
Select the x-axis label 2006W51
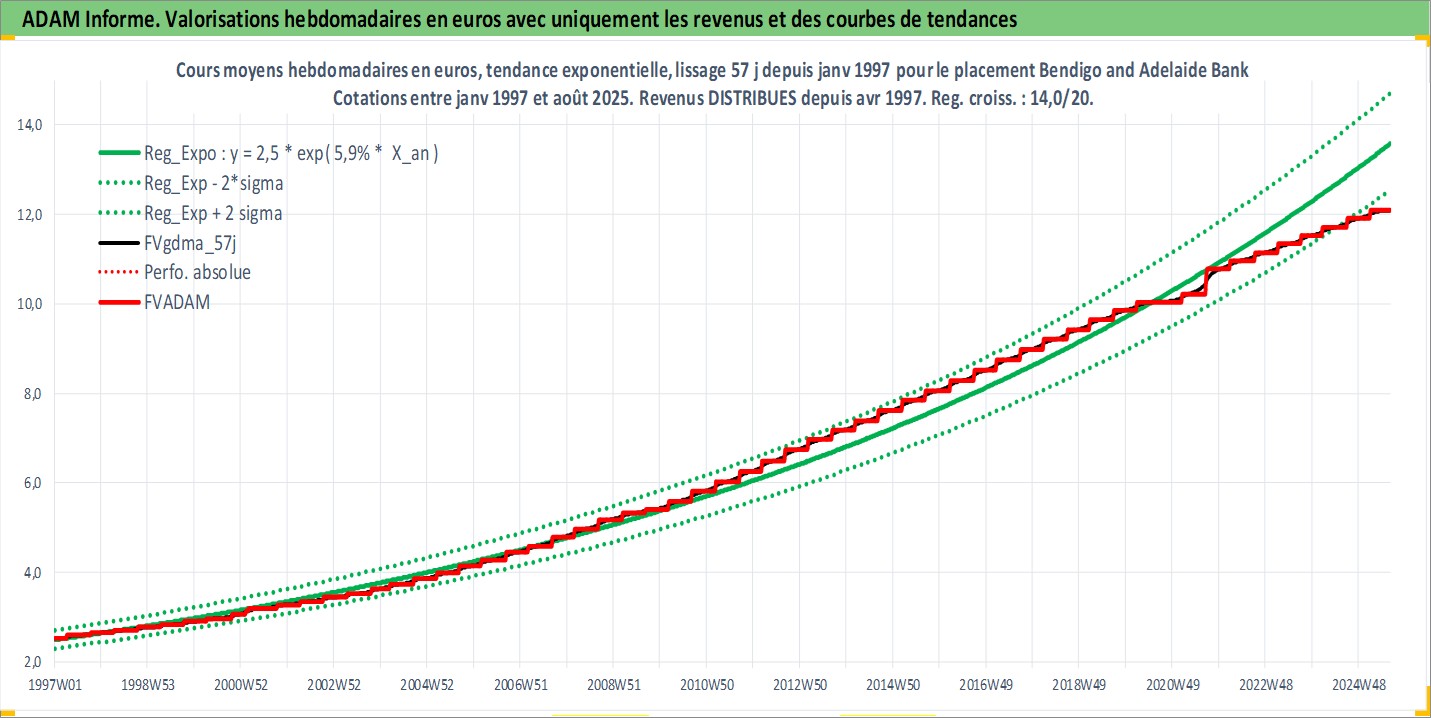[x=520, y=685]
